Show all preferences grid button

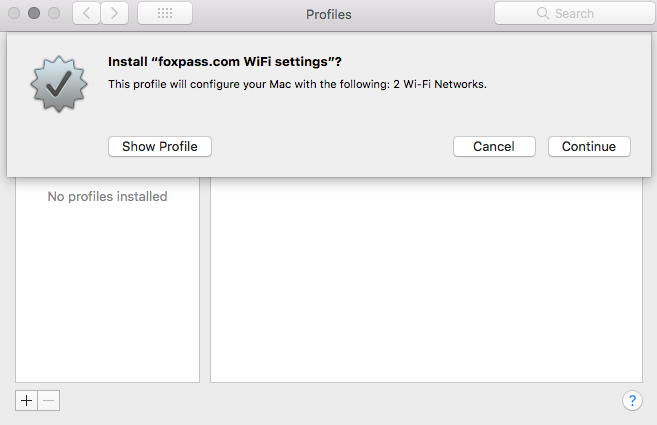pos(165,13)
